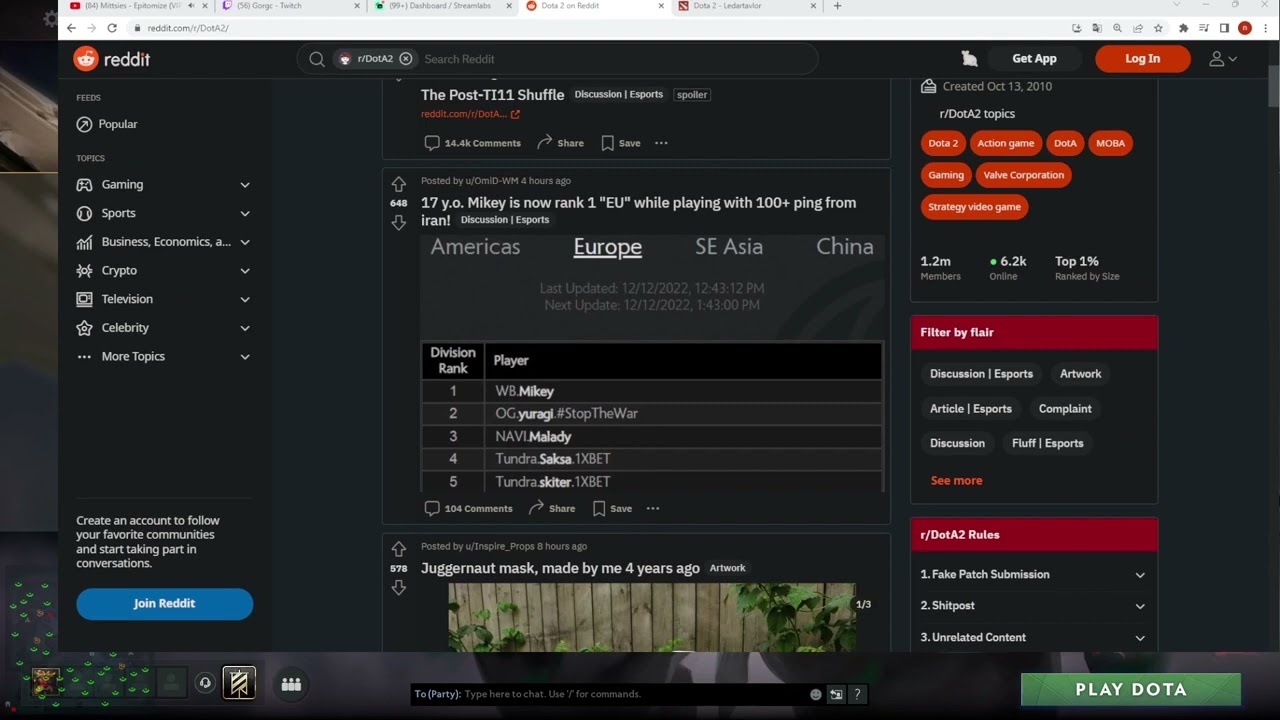
Task: Save the Mikey rank 1 post
Action: point(612,508)
